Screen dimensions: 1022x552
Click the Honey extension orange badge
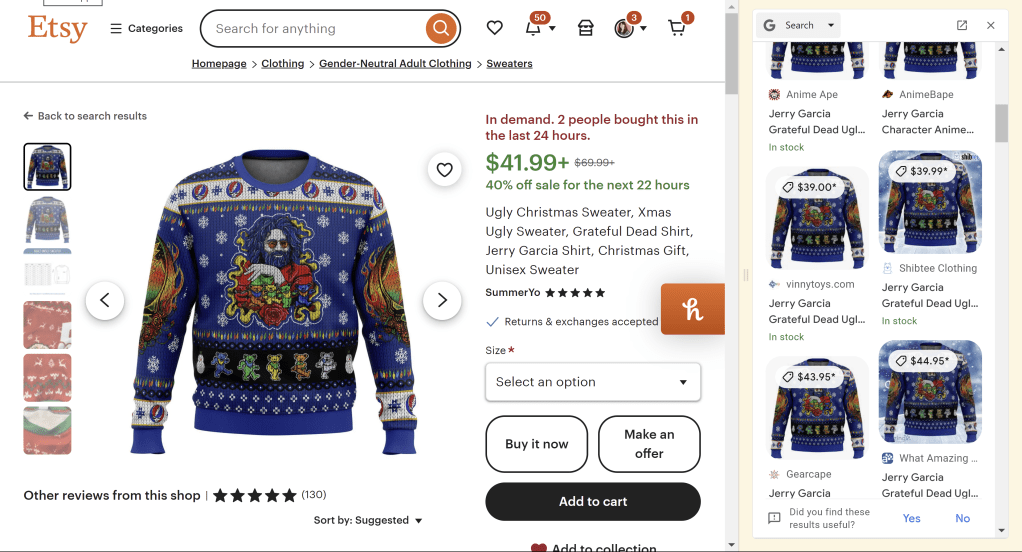click(x=693, y=309)
